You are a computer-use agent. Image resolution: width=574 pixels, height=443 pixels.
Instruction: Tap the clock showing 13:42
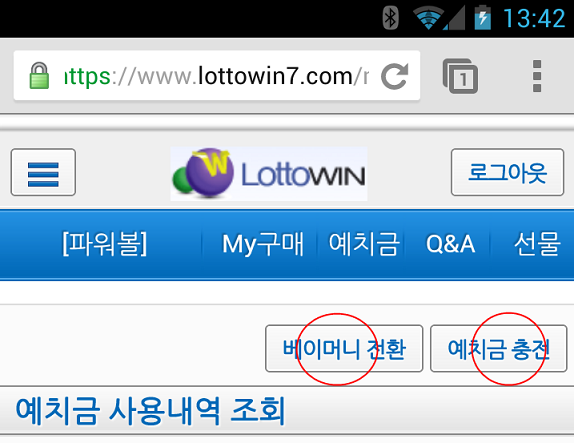(x=534, y=18)
